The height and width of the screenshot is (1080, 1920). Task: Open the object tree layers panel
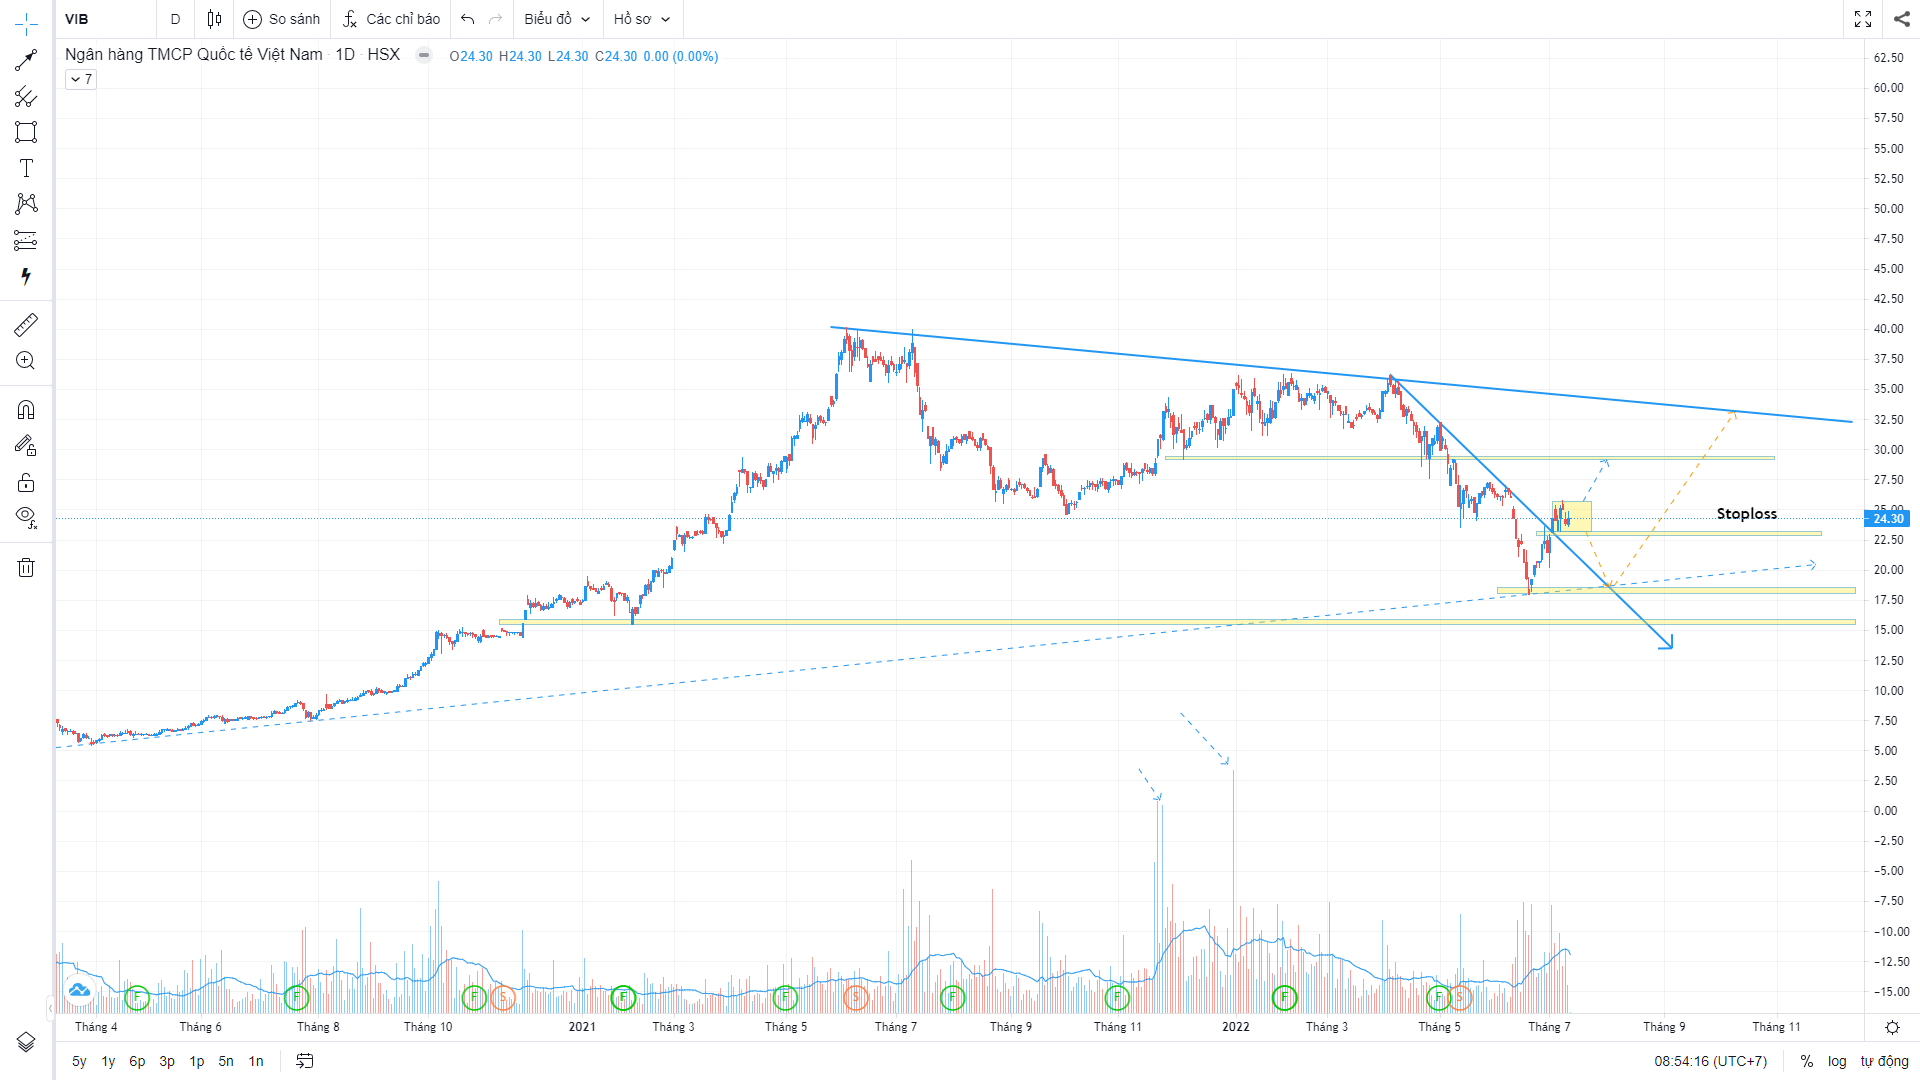[26, 1042]
